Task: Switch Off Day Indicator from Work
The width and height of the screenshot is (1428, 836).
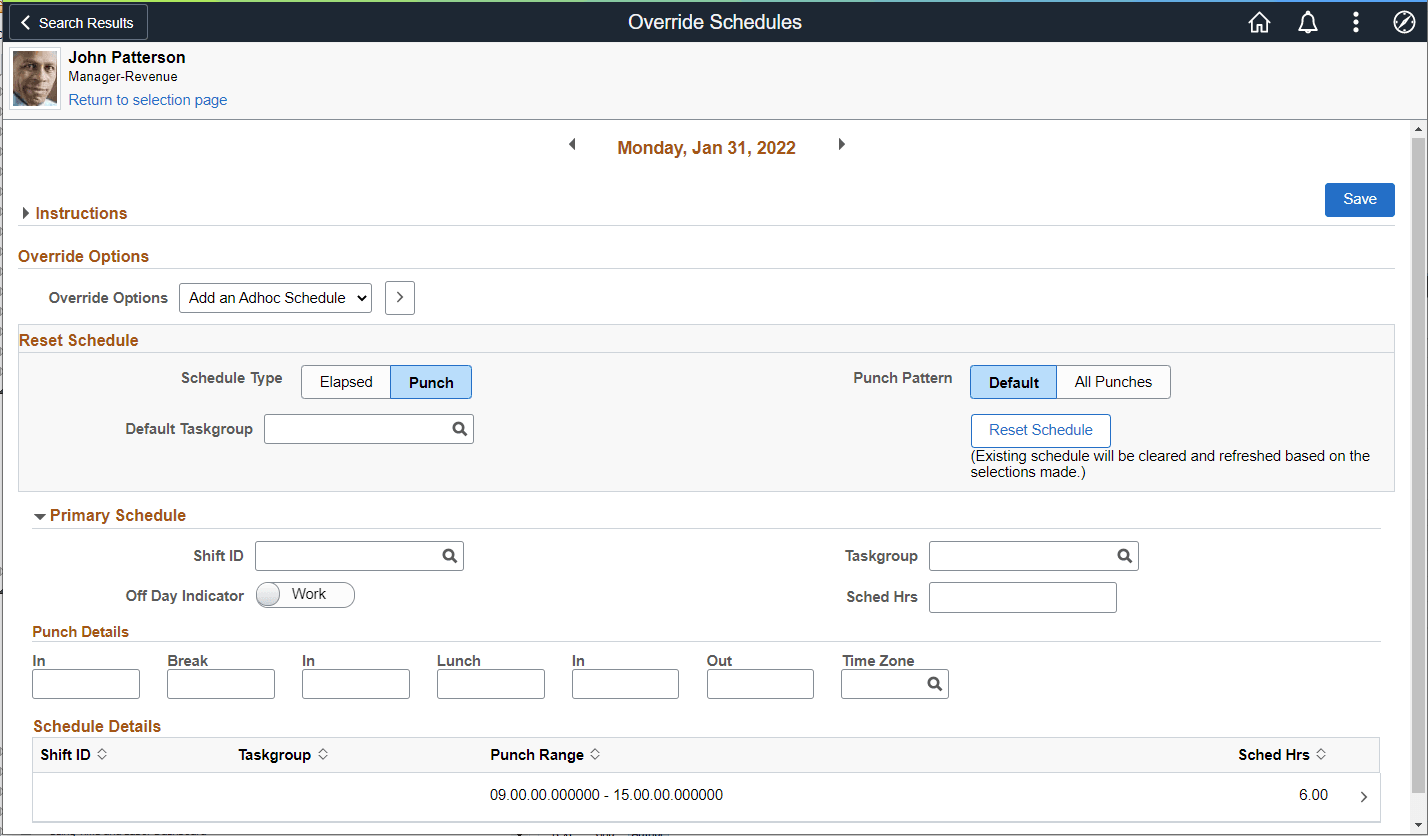Action: pyautogui.click(x=304, y=594)
